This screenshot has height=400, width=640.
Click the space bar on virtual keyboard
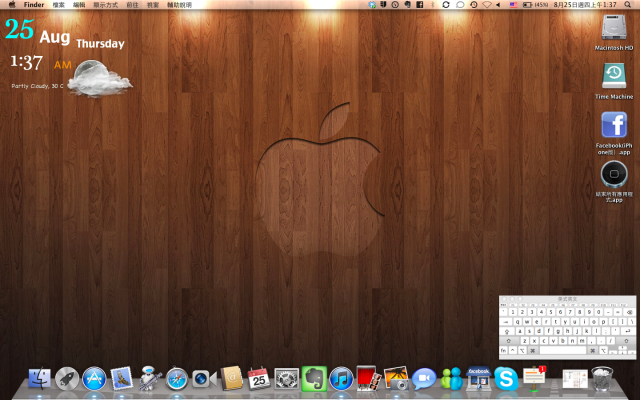pyautogui.click(x=563, y=350)
